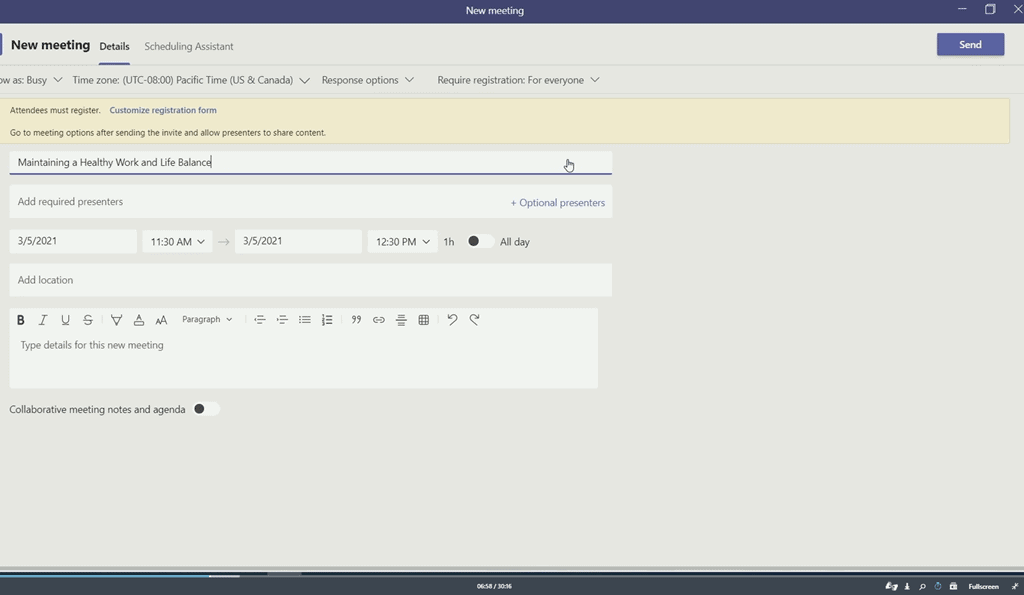Toggle bold formatting in the editor
The image size is (1024, 595).
tap(20, 320)
